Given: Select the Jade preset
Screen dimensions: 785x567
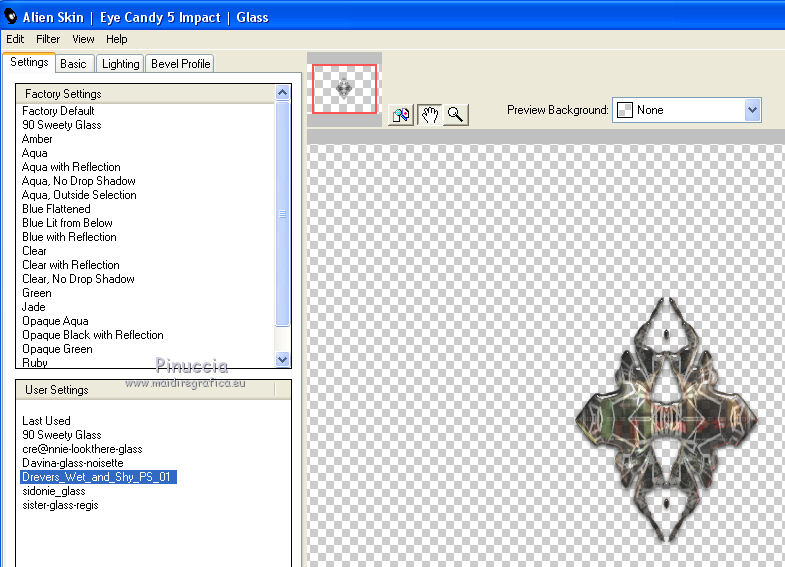Looking at the screenshot, I should (x=34, y=307).
